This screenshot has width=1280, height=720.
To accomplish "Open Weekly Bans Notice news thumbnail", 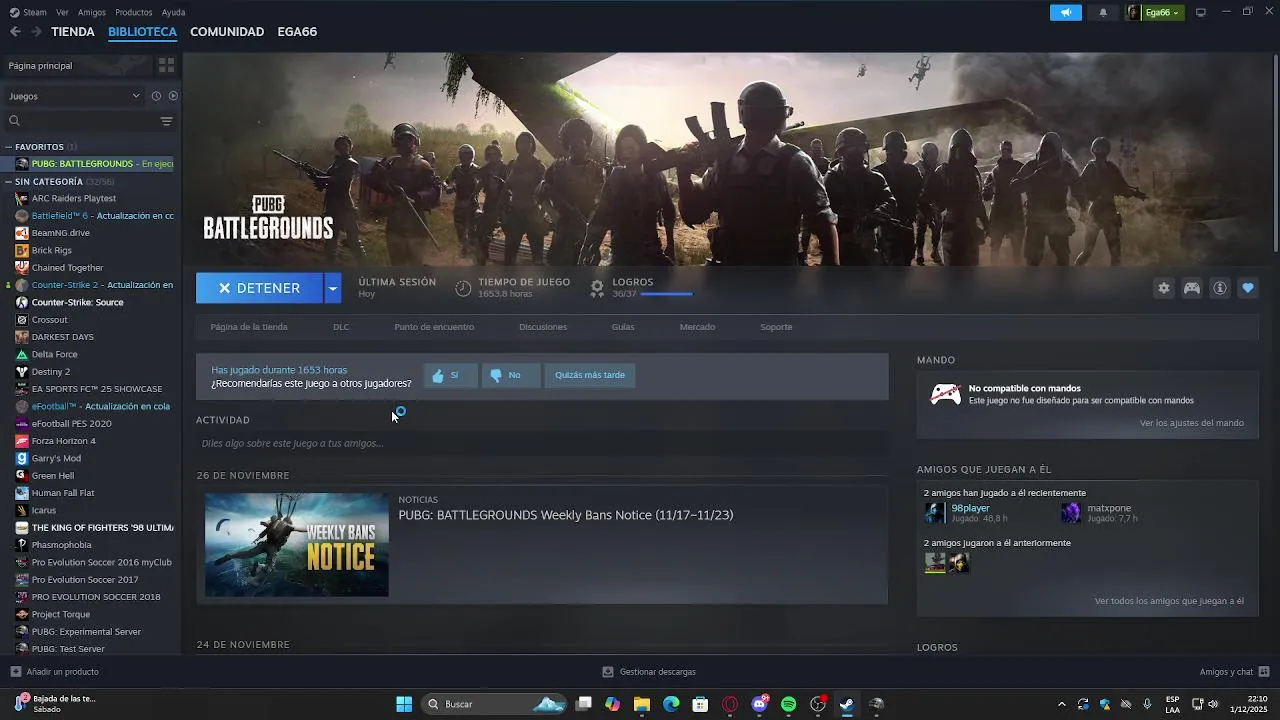I will (297, 544).
